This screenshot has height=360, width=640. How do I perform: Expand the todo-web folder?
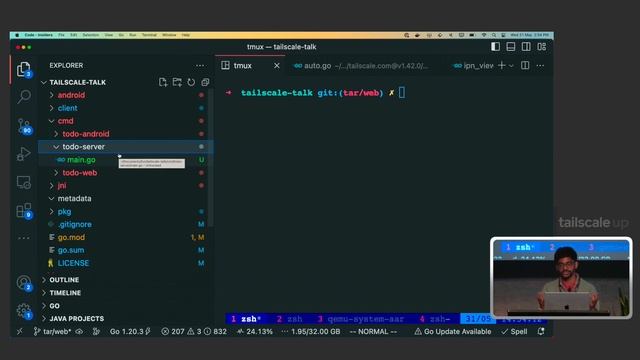56,173
